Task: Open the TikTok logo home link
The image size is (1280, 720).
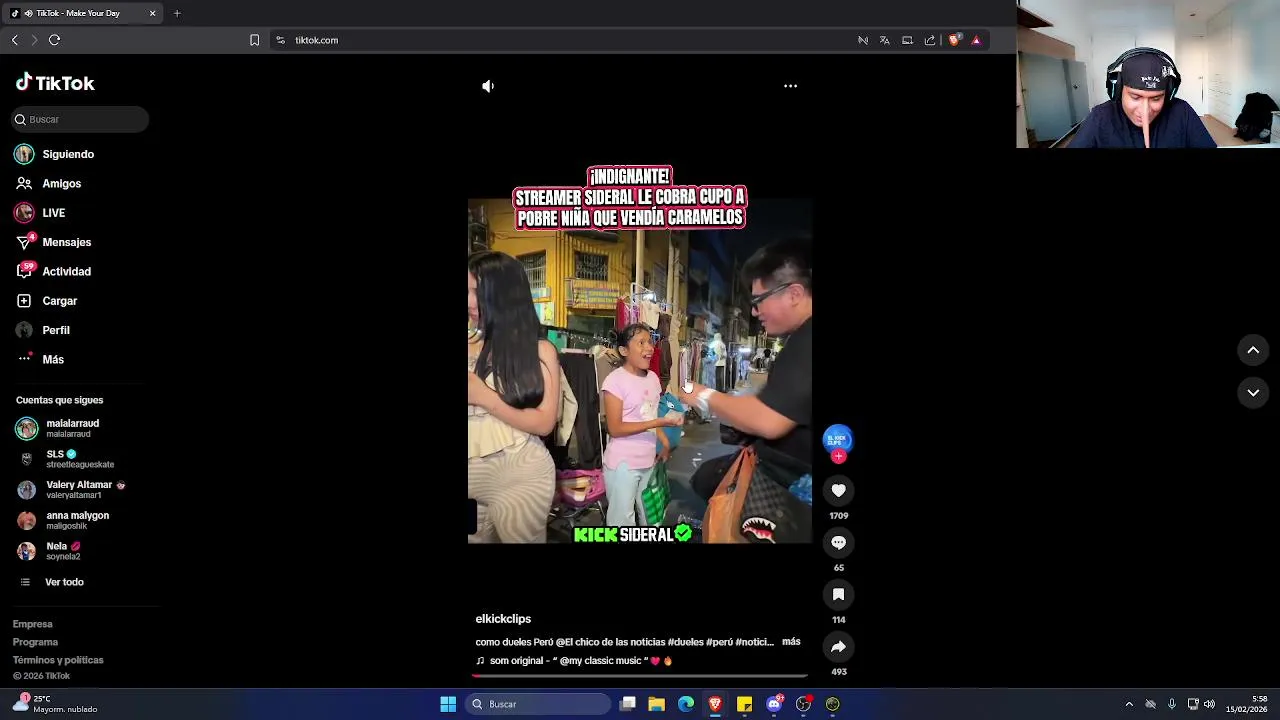Action: (x=55, y=83)
